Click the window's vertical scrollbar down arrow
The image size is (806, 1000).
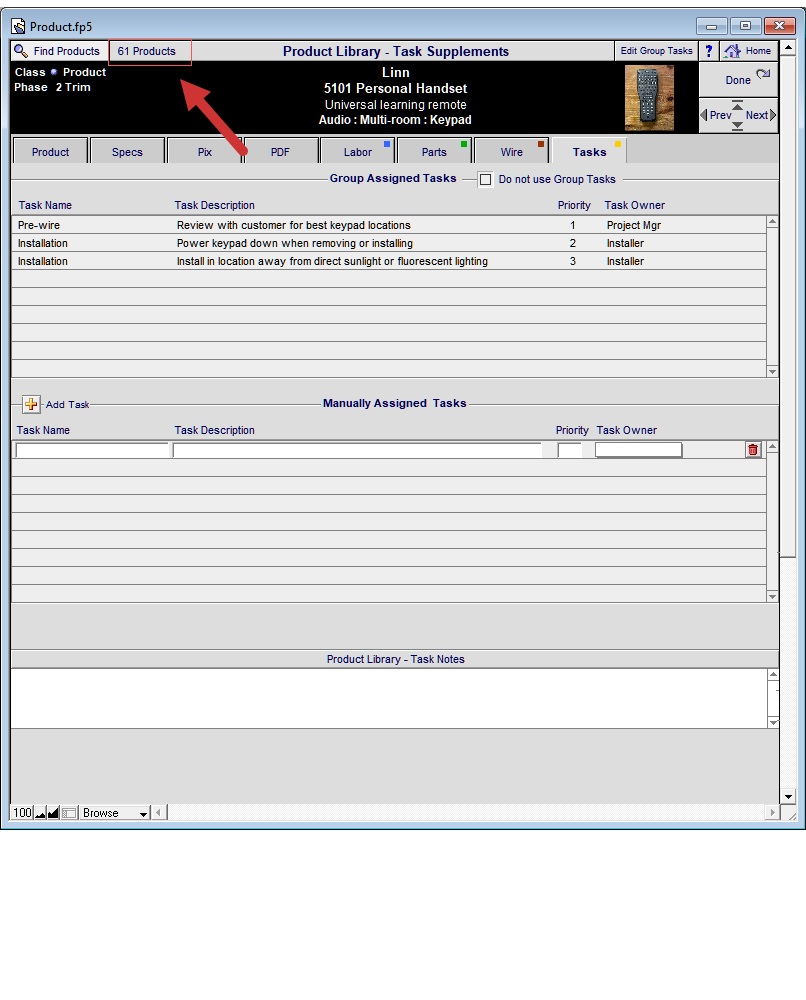click(x=788, y=797)
